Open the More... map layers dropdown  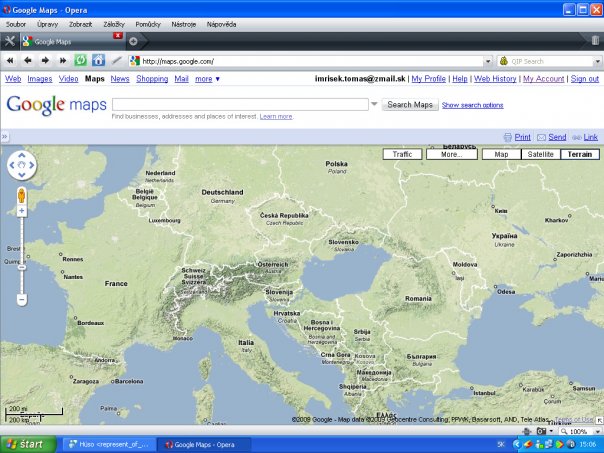[451, 154]
